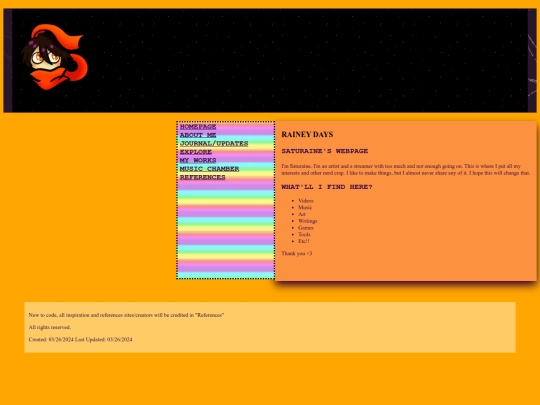The image size is (540, 405).
Task: Click the All rights reserved footer text
Action: [50, 327]
